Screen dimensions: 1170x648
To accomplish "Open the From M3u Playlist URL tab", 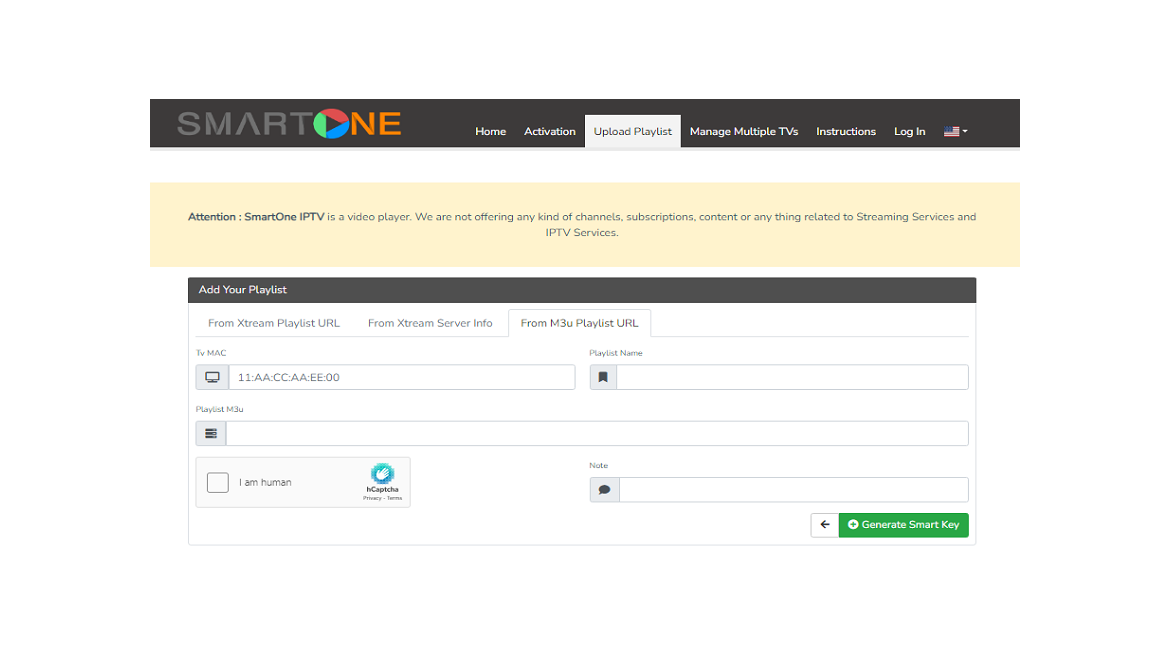I will [579, 323].
